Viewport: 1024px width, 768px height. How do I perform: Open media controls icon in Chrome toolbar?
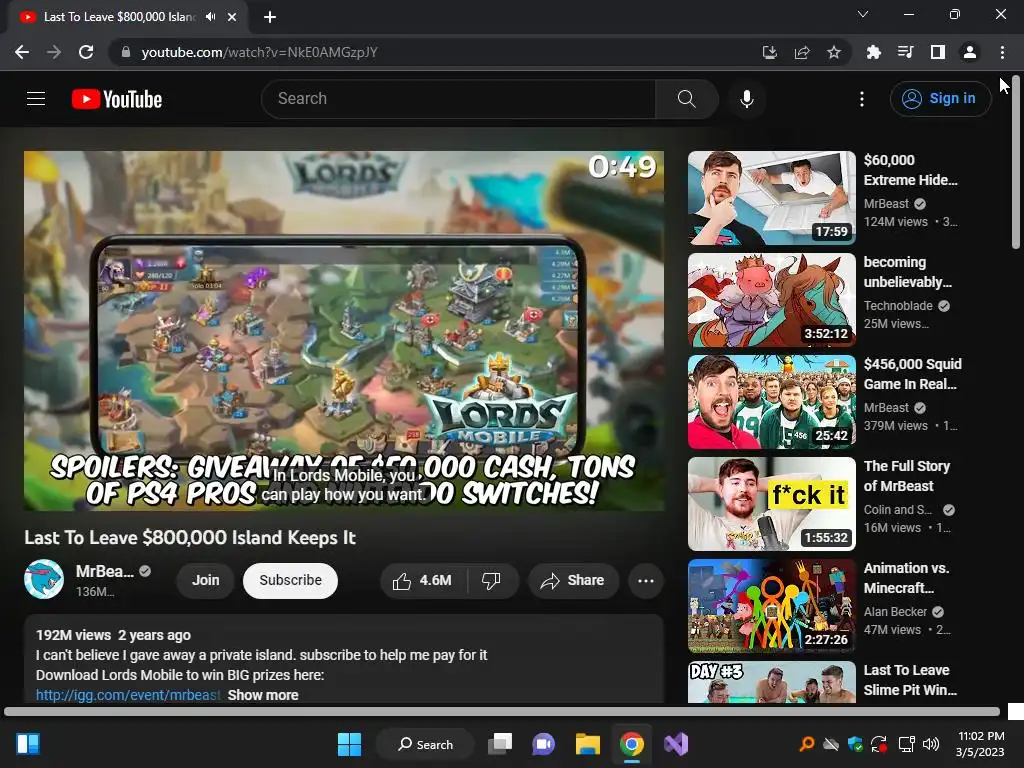[906, 52]
